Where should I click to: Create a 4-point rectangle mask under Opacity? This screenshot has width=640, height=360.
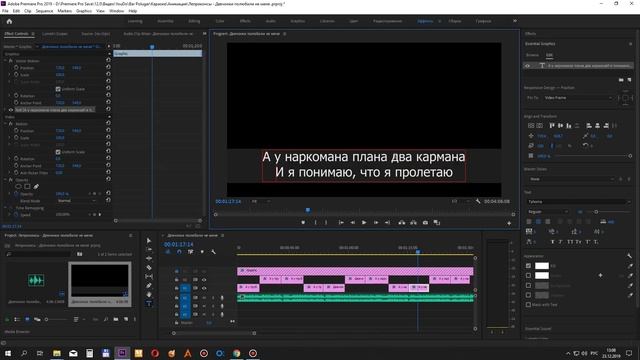[x=27, y=187]
